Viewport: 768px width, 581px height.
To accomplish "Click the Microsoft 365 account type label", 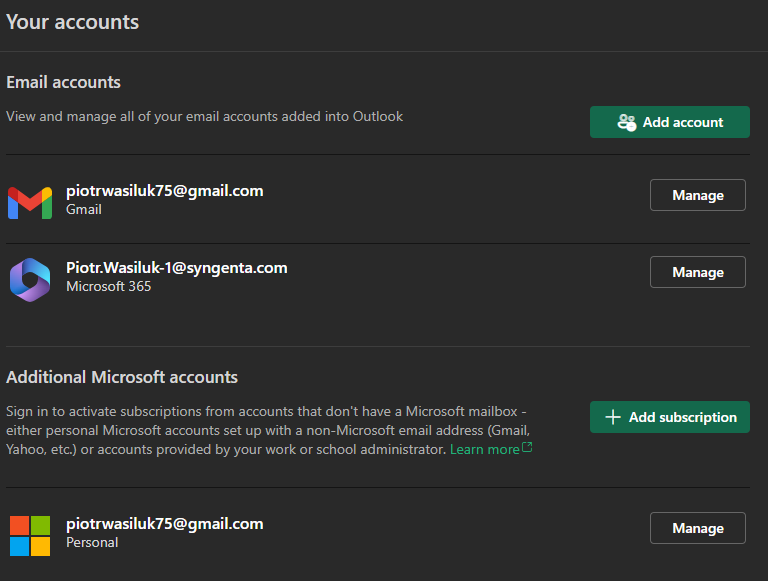I will click(109, 286).
